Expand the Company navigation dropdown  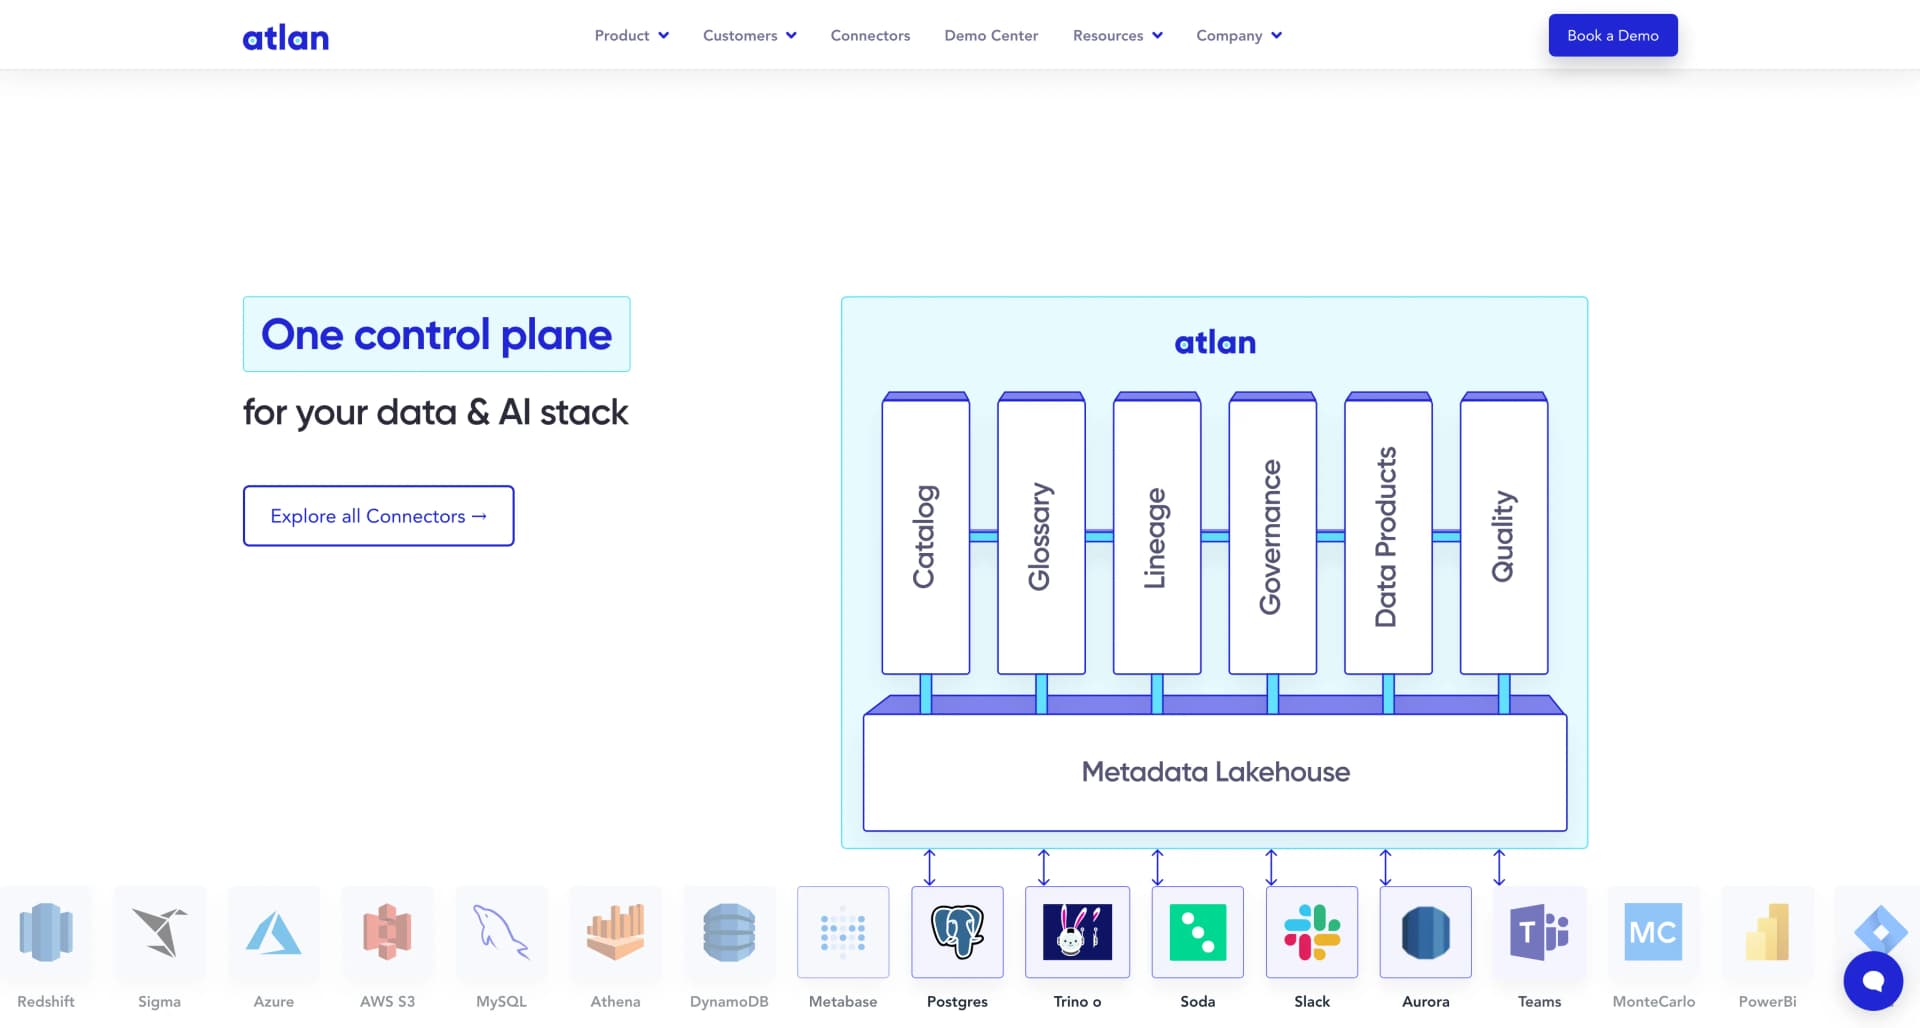[1238, 35]
